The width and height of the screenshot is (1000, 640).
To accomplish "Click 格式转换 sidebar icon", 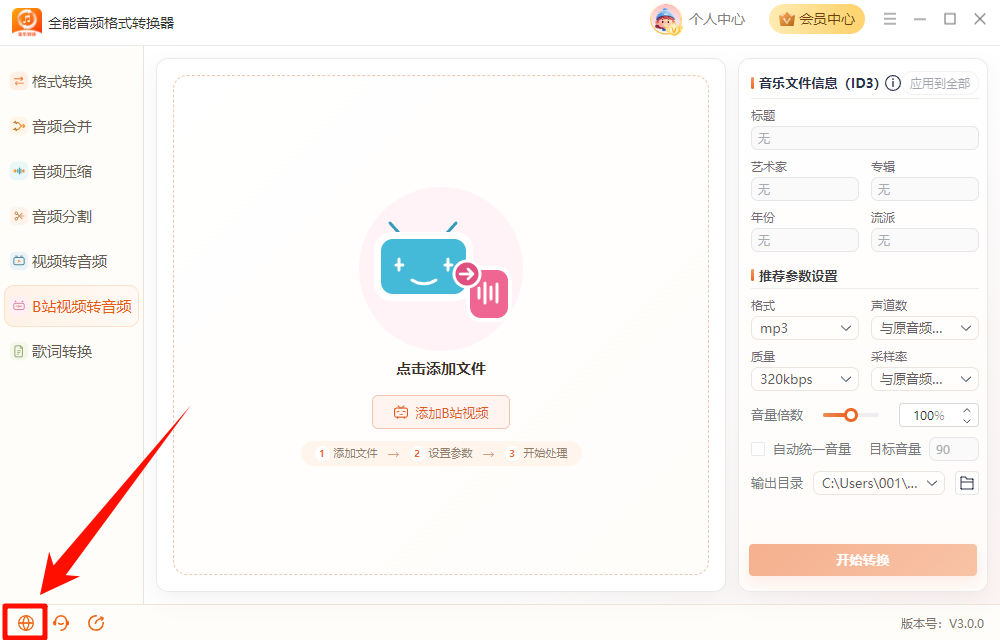I will coord(19,81).
